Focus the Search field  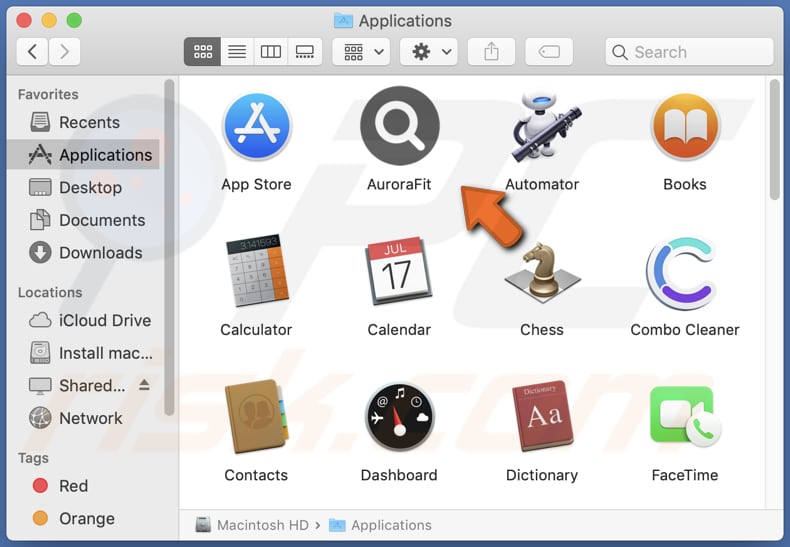[x=689, y=51]
